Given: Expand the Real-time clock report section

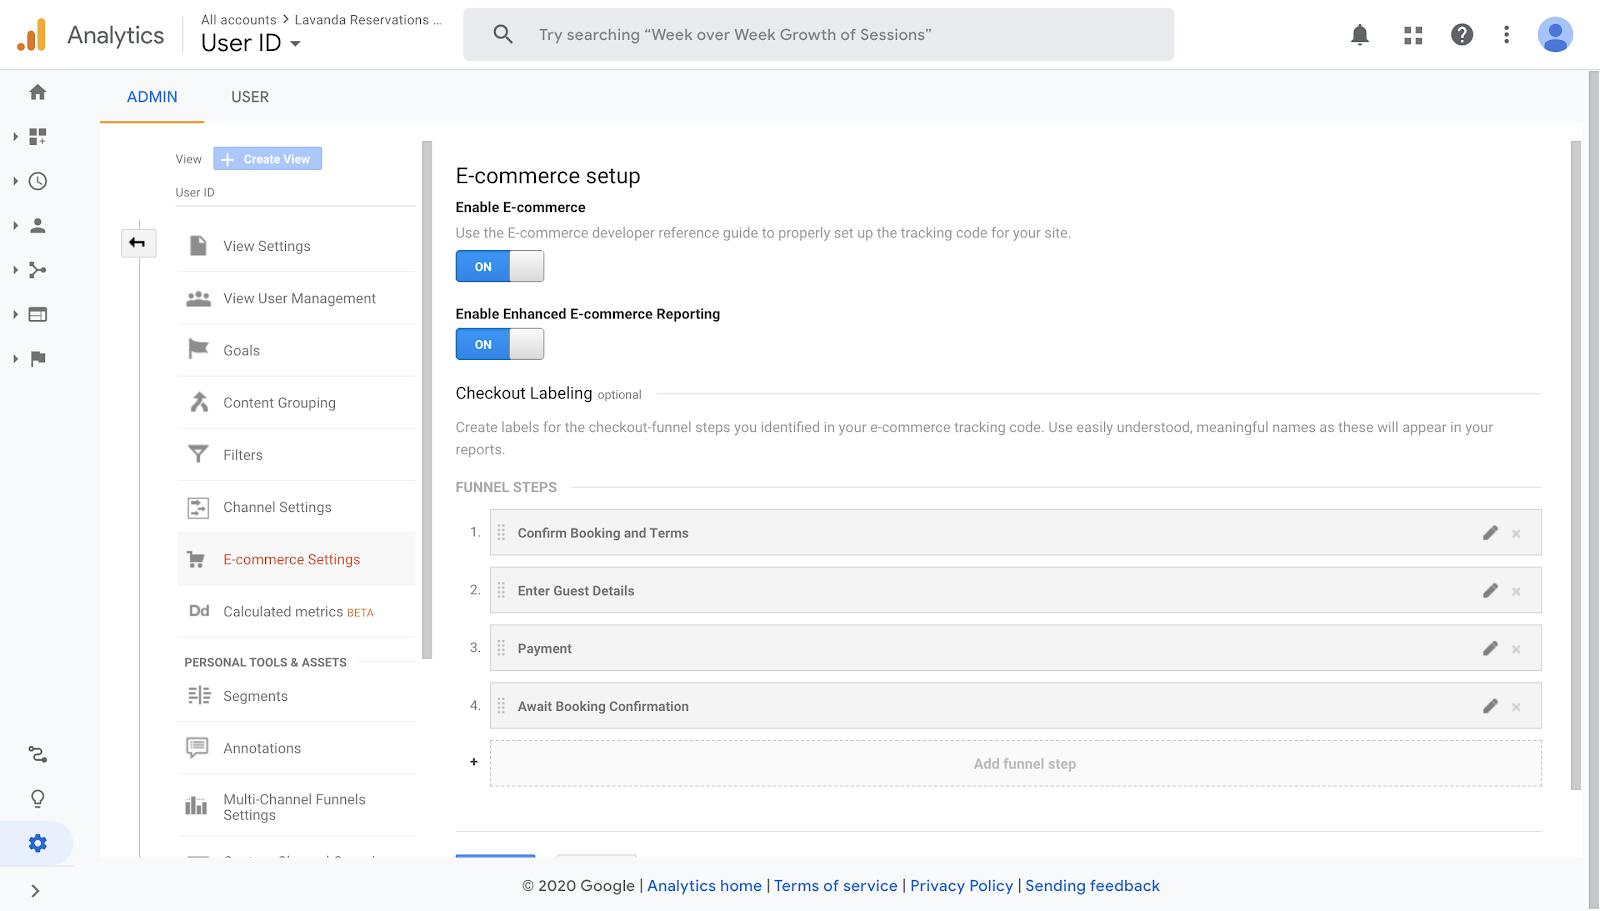Looking at the screenshot, I should point(37,181).
